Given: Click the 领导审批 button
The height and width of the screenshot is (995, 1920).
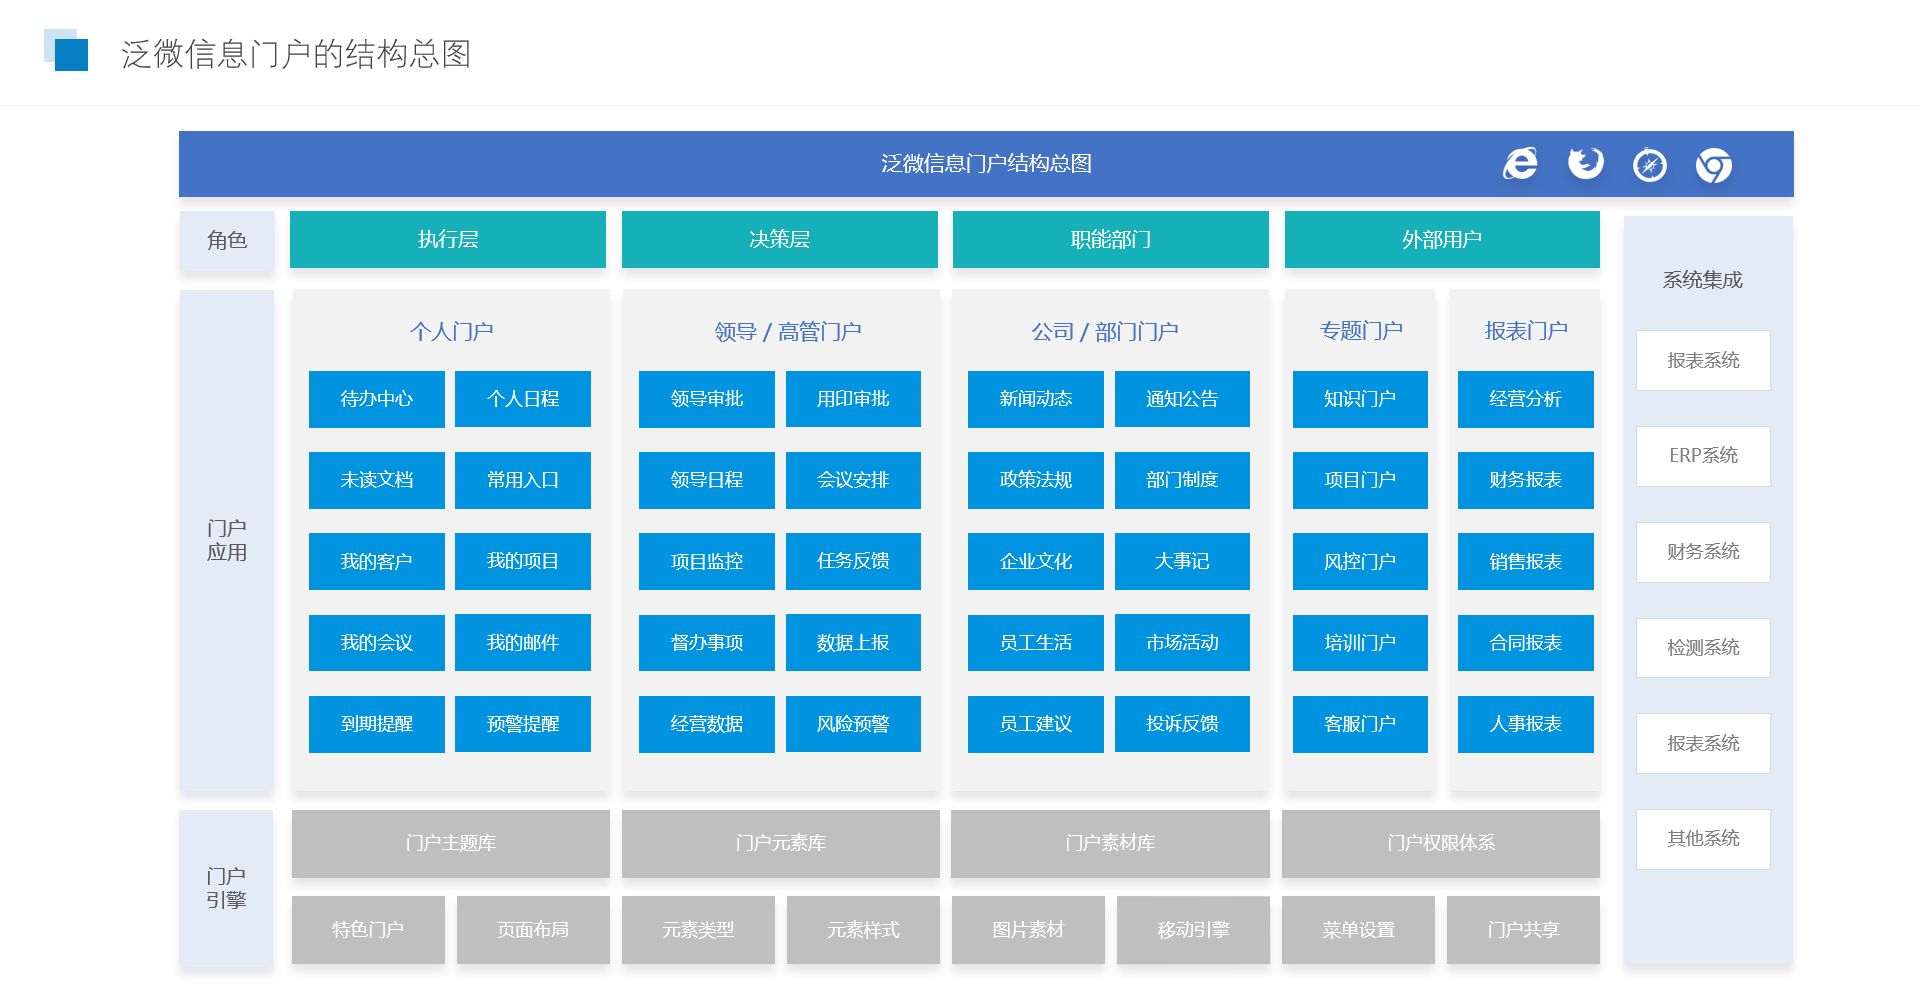Looking at the screenshot, I should (706, 399).
